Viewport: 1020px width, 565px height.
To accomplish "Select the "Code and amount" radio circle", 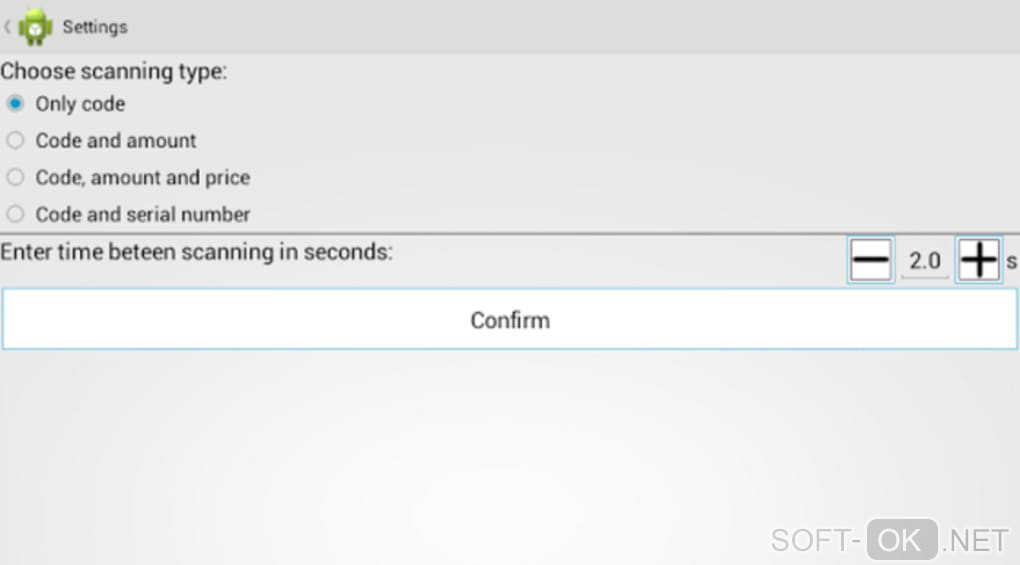I will point(15,140).
